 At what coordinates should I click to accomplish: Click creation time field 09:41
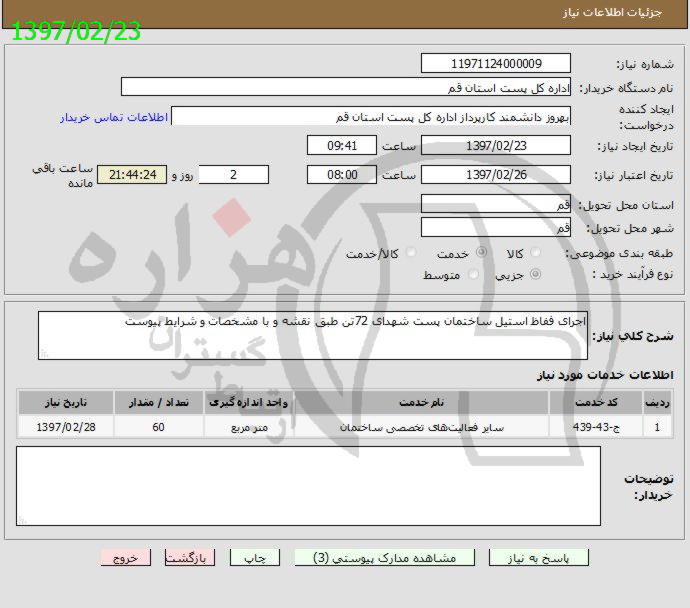342,145
